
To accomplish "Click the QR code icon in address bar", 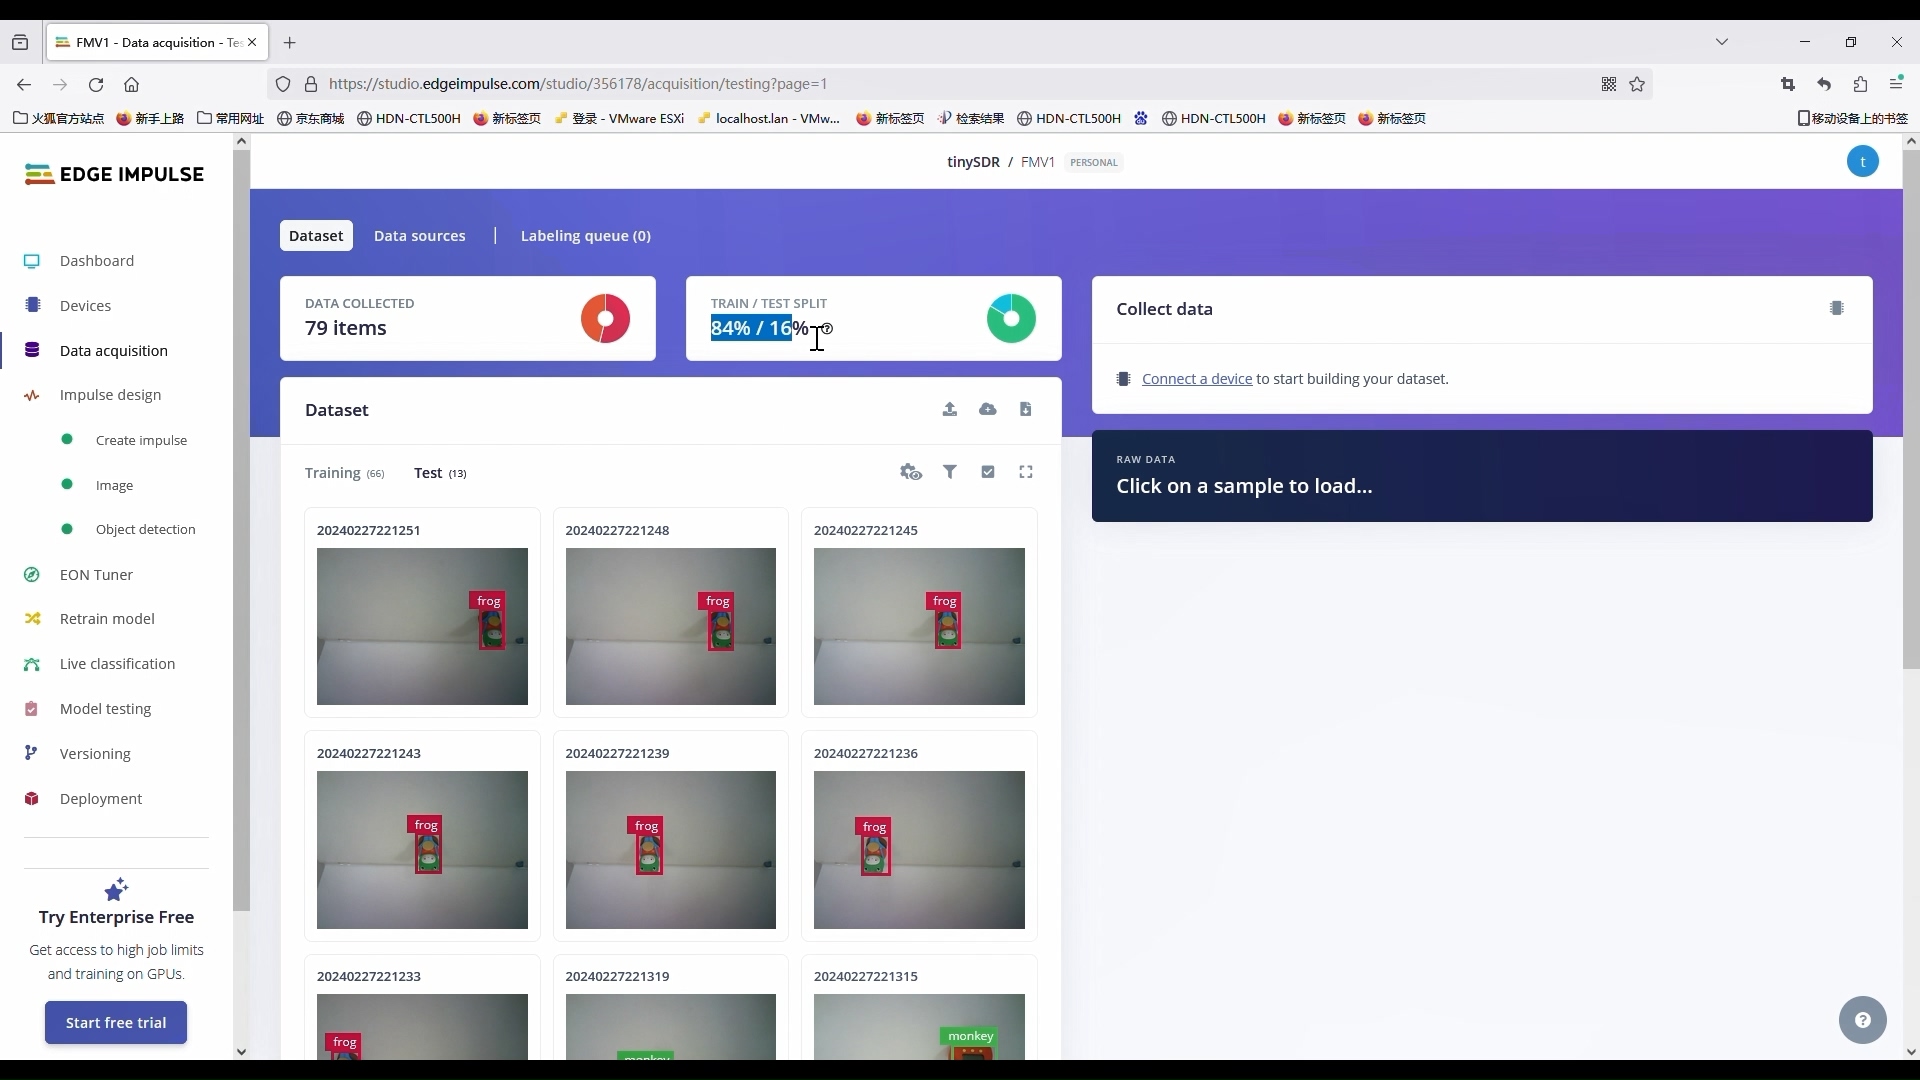I will pyautogui.click(x=1609, y=85).
